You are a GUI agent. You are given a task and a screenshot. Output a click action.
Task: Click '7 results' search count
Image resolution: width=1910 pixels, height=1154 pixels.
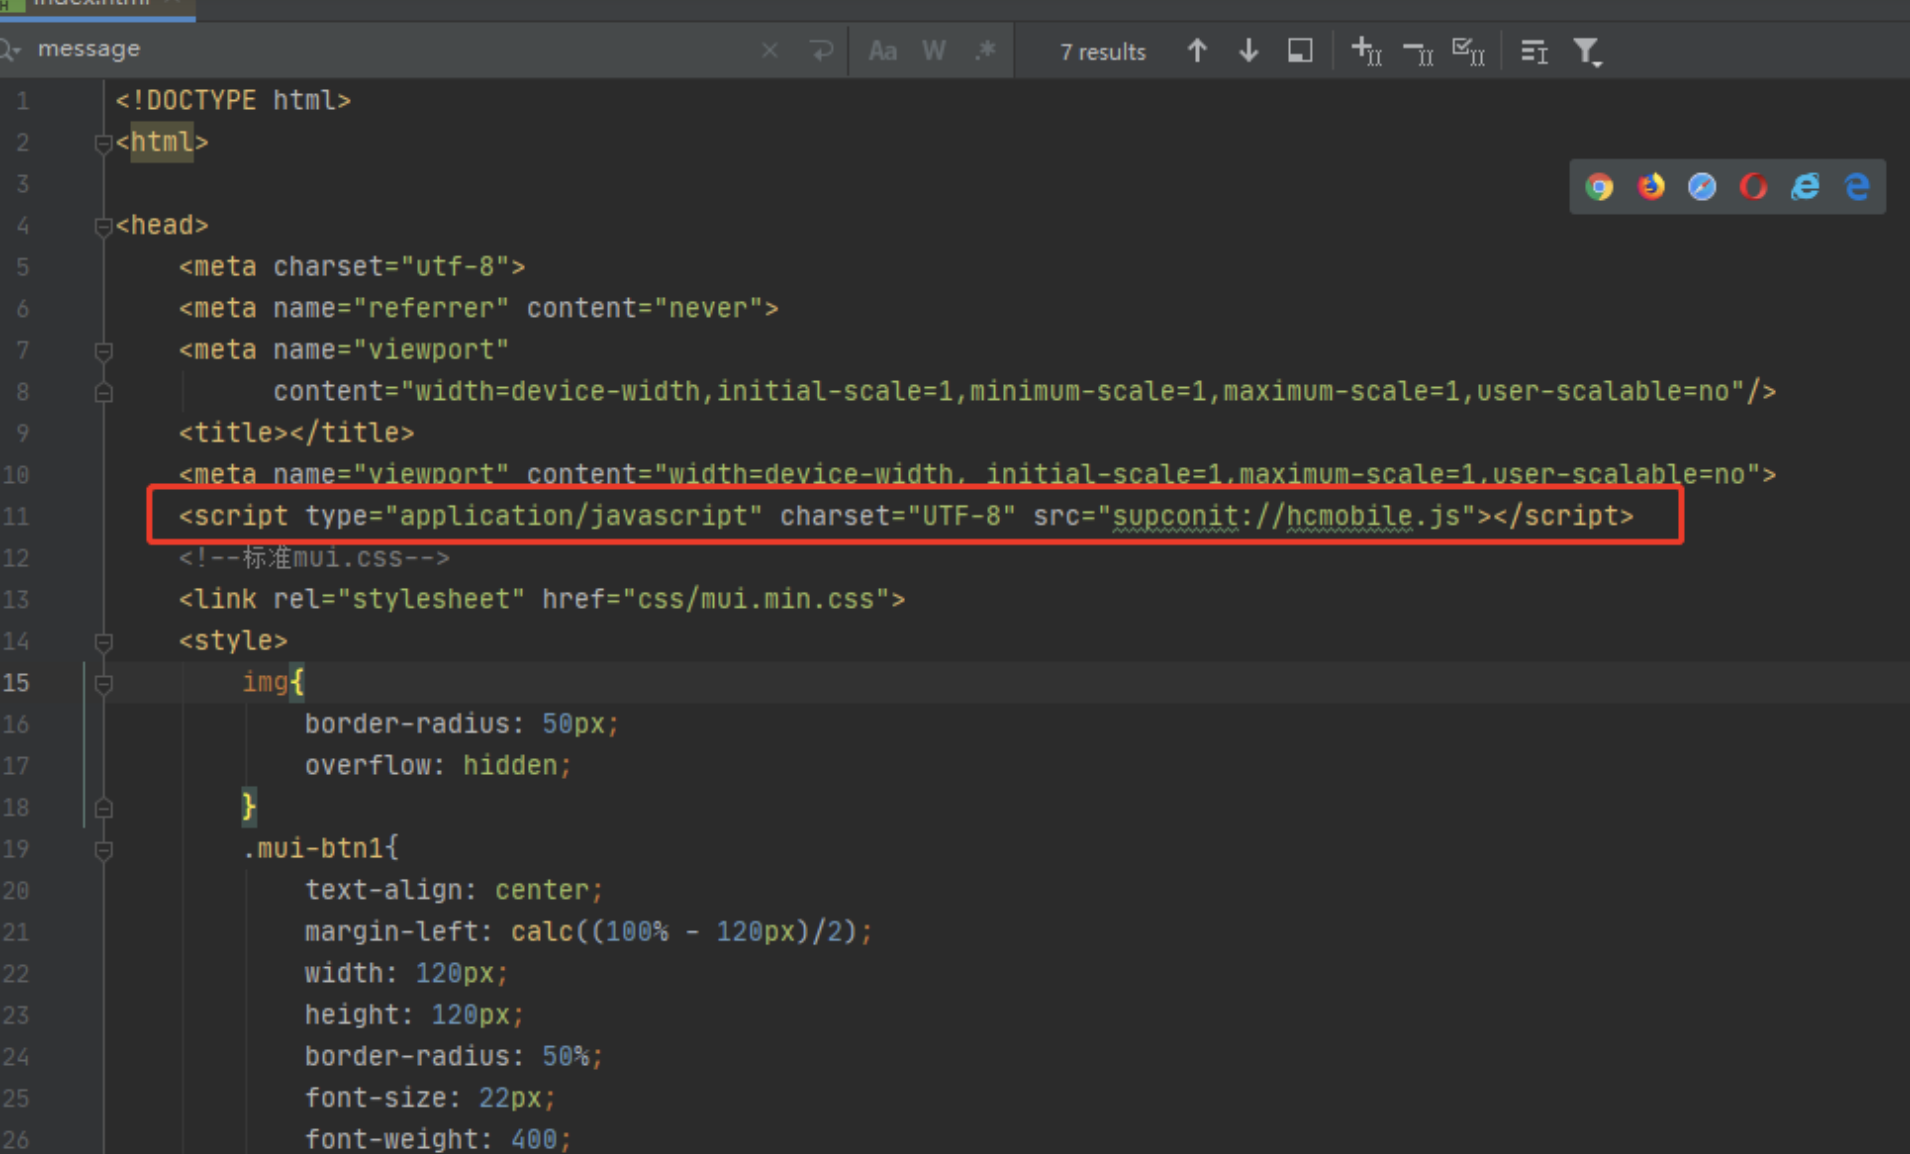click(x=1102, y=52)
